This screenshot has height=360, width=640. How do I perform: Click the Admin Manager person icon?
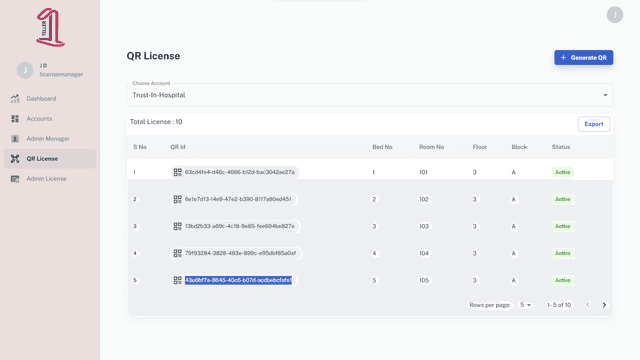[15, 138]
